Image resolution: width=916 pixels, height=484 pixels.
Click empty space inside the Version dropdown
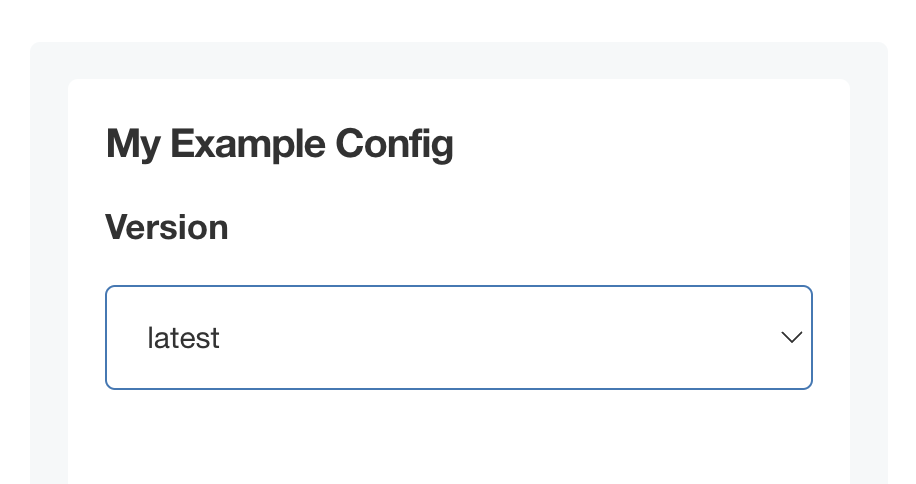(x=500, y=338)
